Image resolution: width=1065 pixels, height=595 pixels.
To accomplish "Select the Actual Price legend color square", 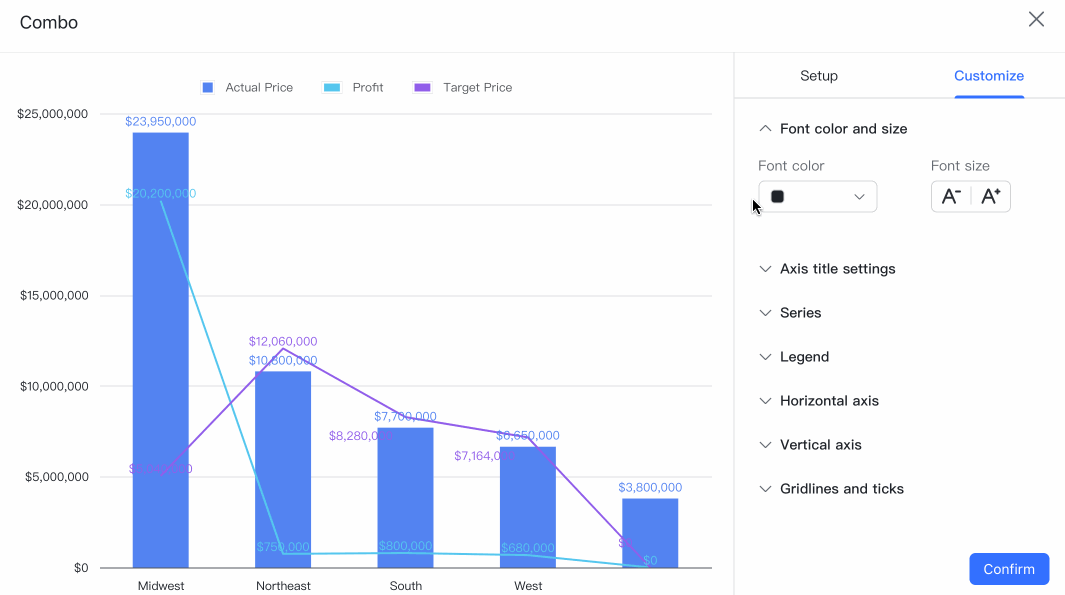I will pyautogui.click(x=207, y=87).
